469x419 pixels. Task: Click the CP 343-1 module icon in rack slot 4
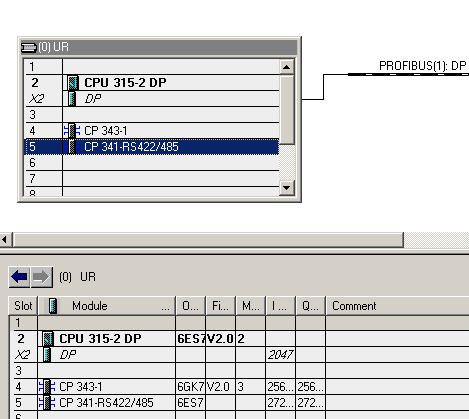72,131
